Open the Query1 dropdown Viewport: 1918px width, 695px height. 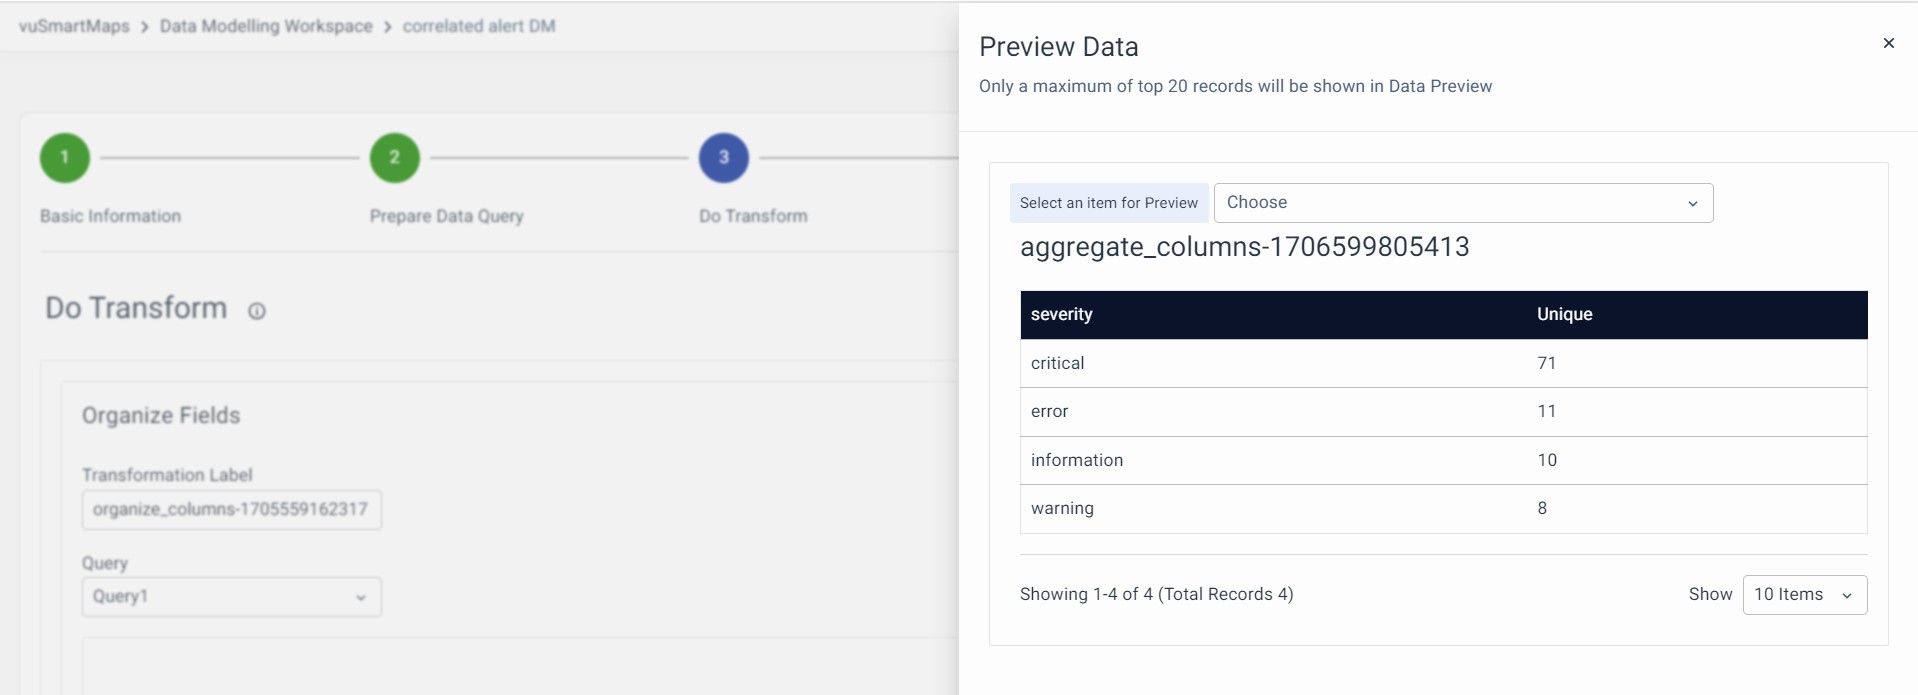(231, 597)
